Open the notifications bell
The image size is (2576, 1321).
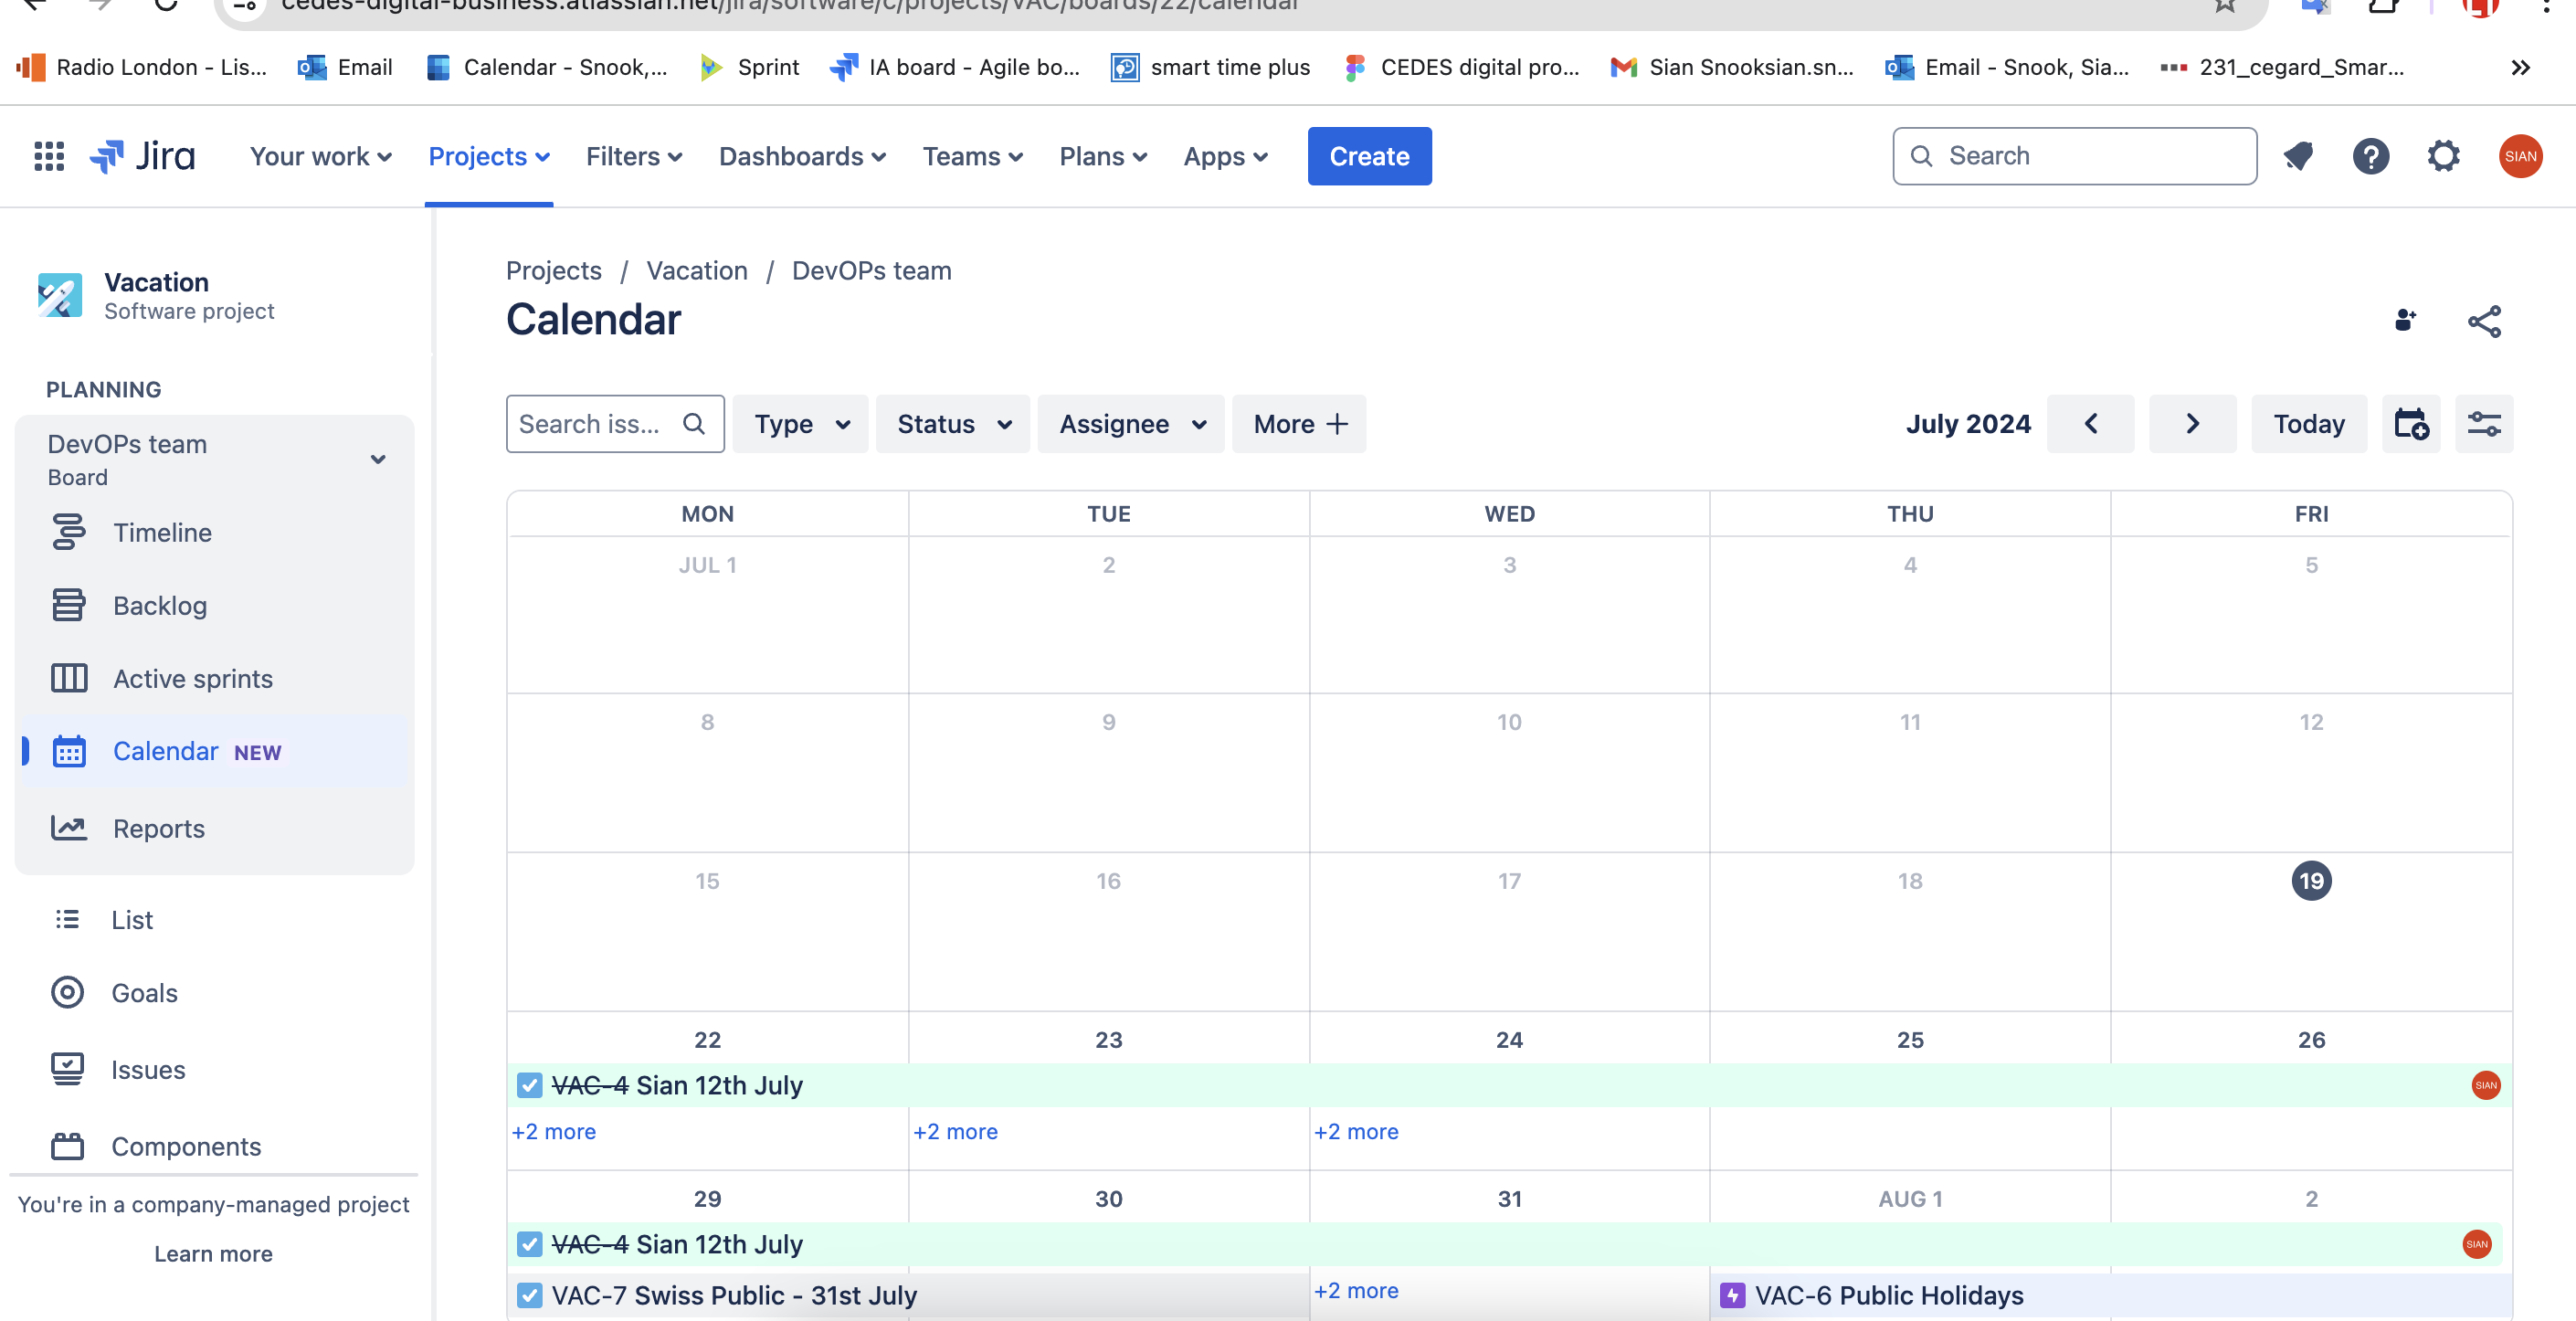tap(2298, 156)
